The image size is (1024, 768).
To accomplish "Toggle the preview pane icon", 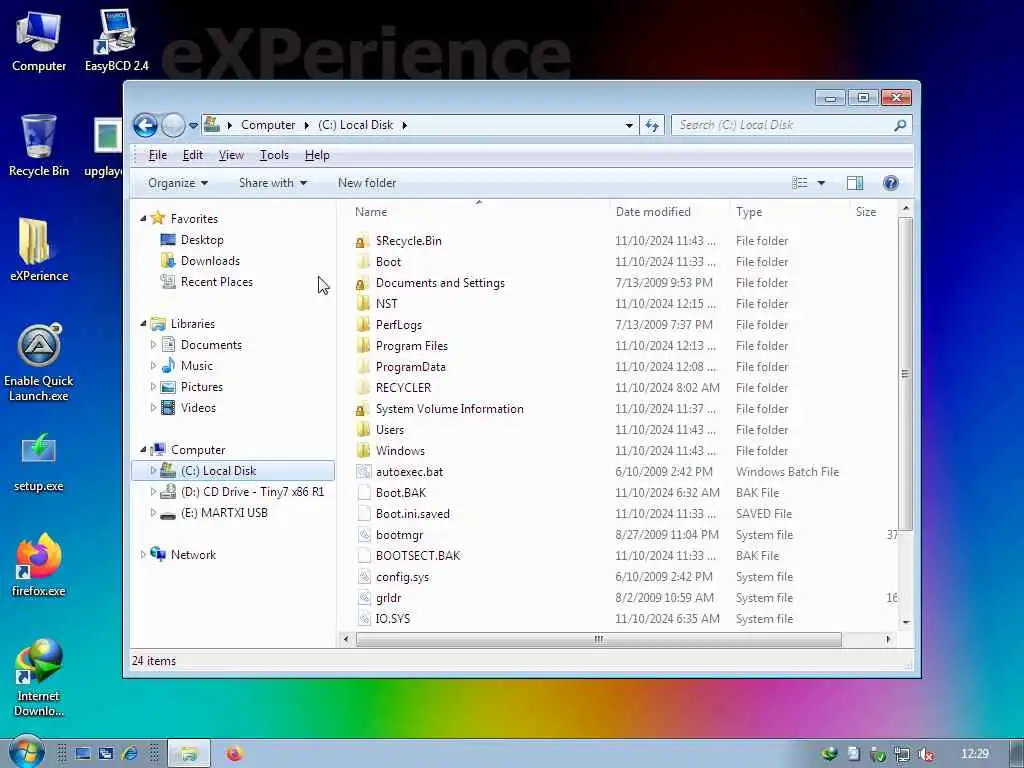I will point(854,183).
